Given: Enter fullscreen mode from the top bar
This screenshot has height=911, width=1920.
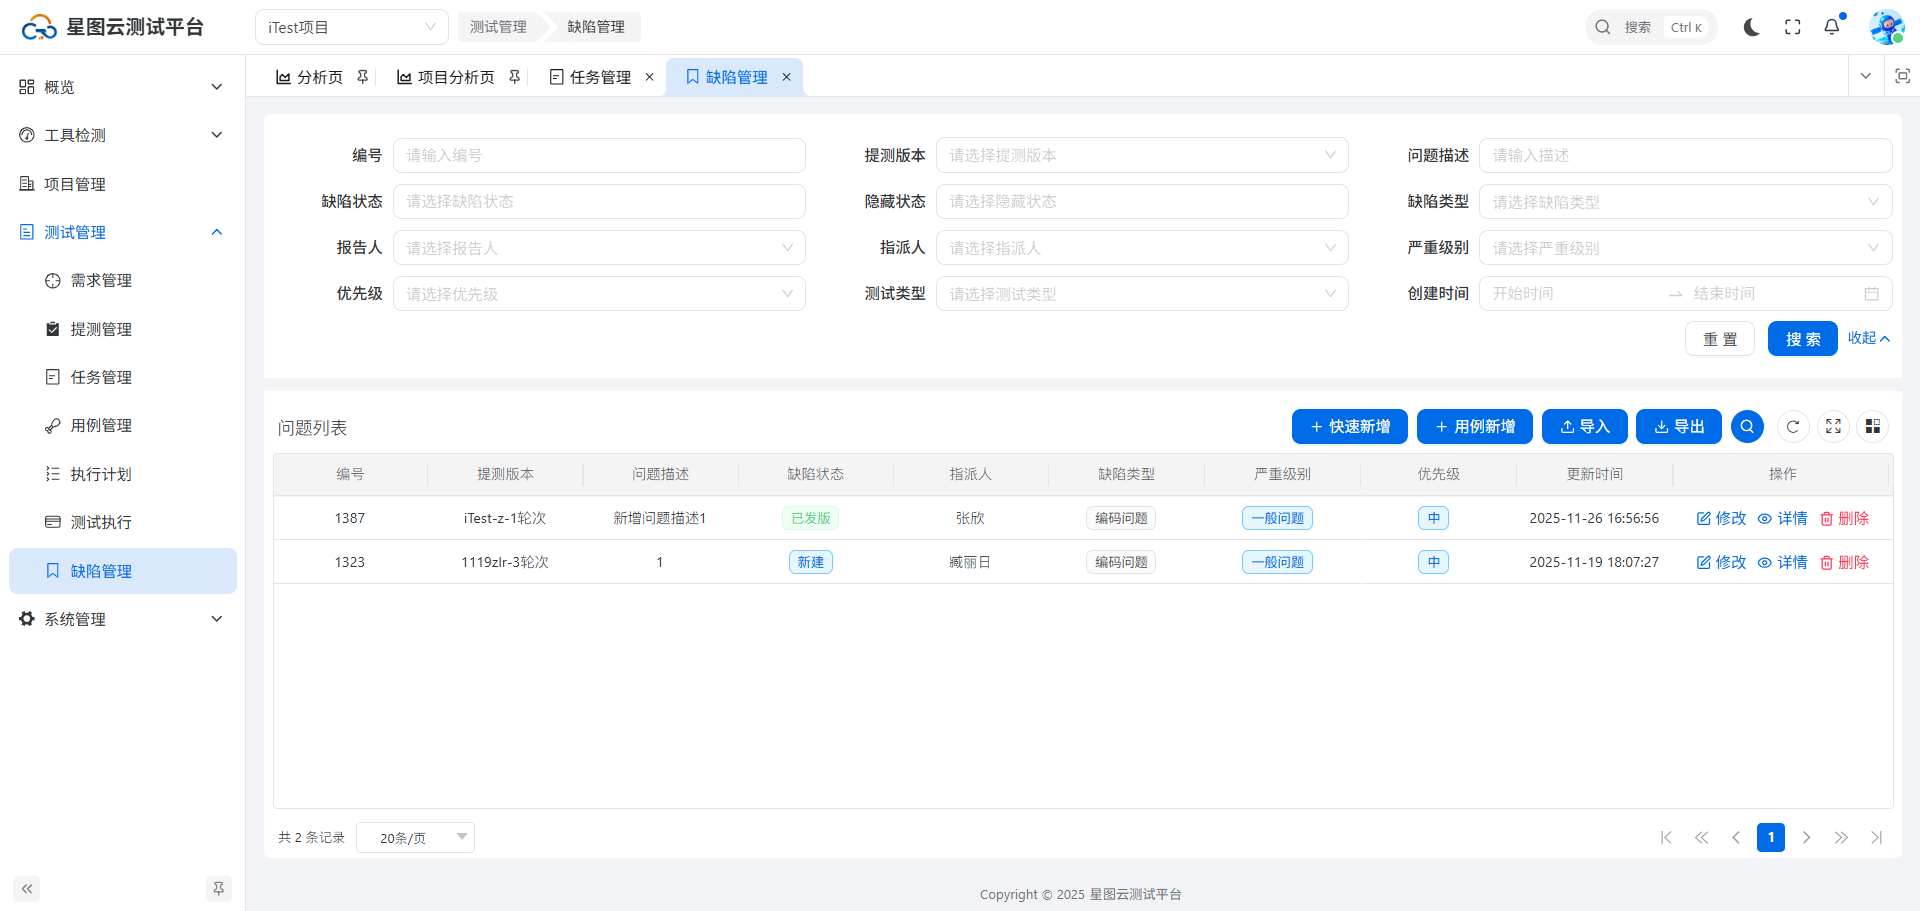Looking at the screenshot, I should coord(1792,27).
